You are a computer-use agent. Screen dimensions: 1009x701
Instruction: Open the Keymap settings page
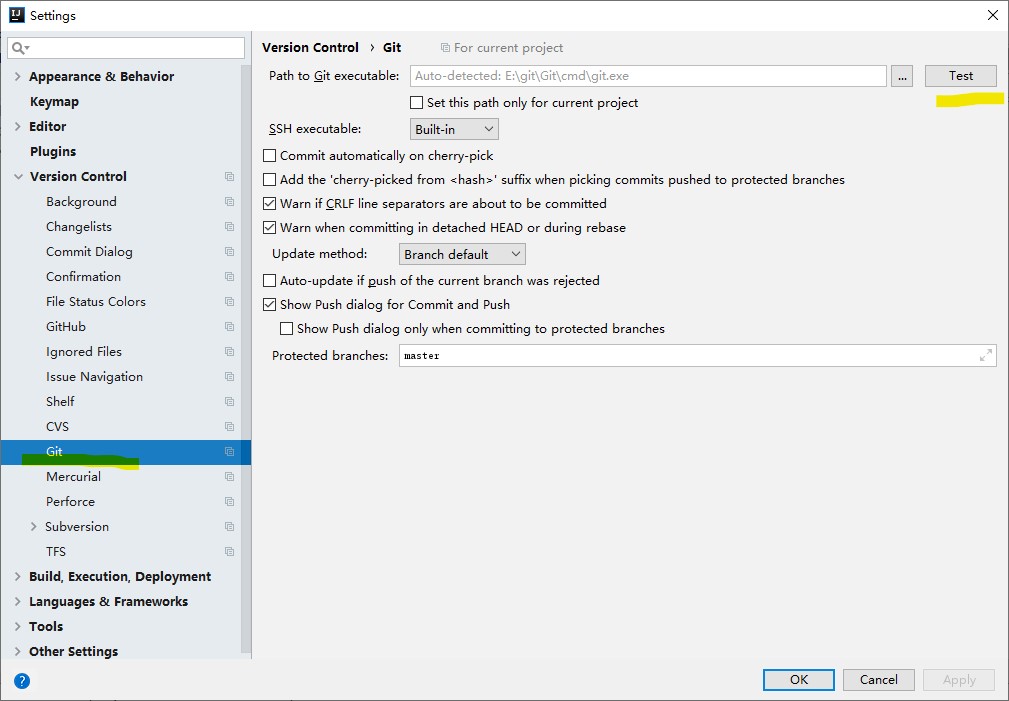[x=54, y=102]
